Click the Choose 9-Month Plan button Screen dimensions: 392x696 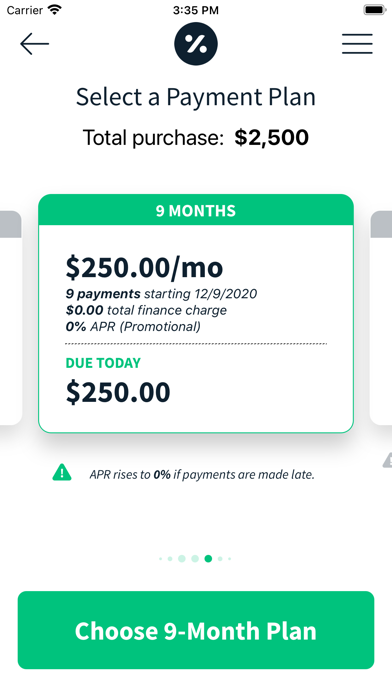(x=196, y=630)
